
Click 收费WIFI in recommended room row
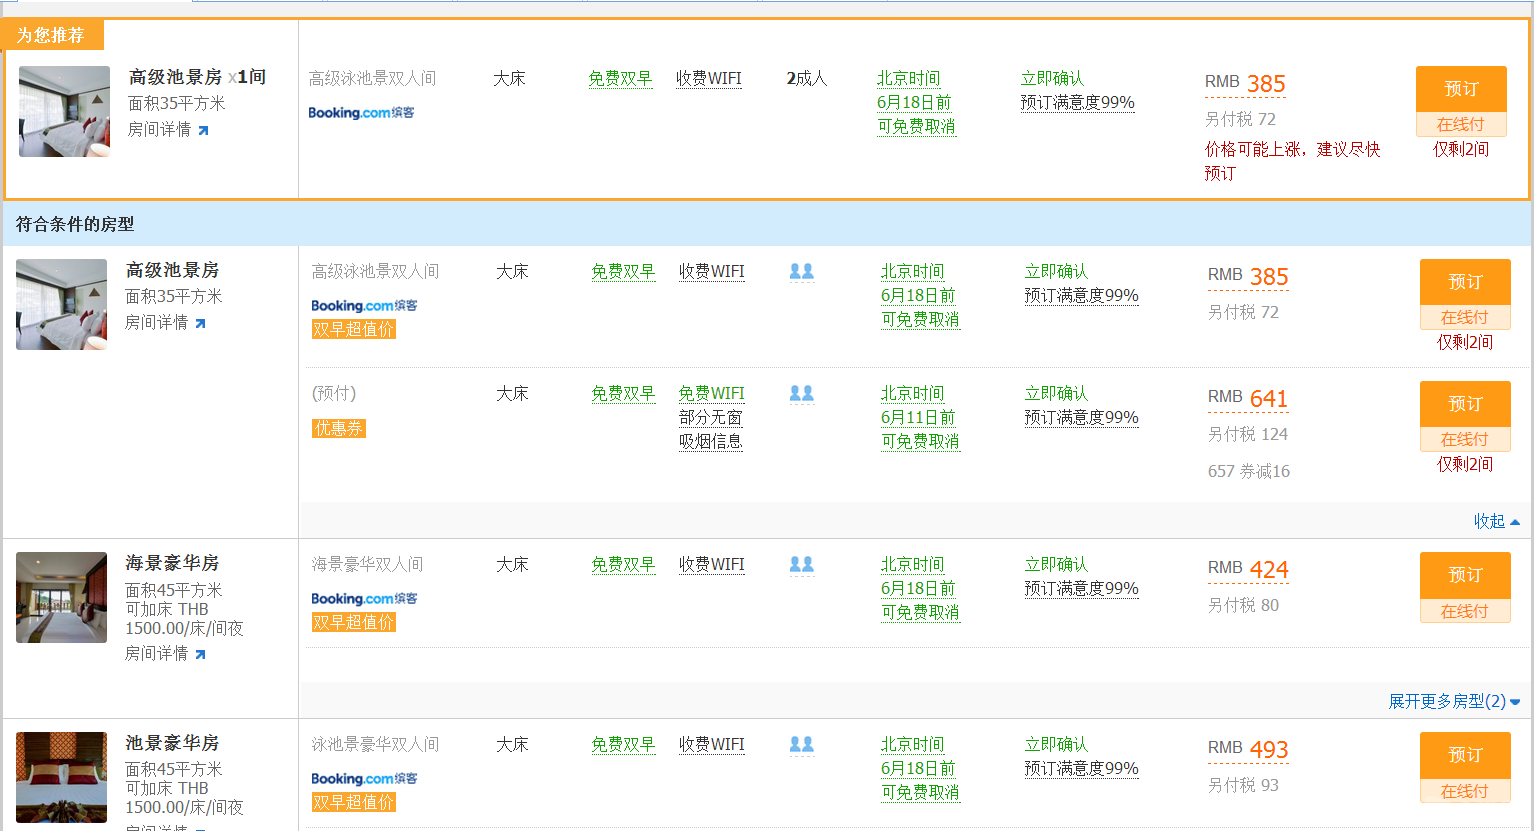tap(709, 78)
